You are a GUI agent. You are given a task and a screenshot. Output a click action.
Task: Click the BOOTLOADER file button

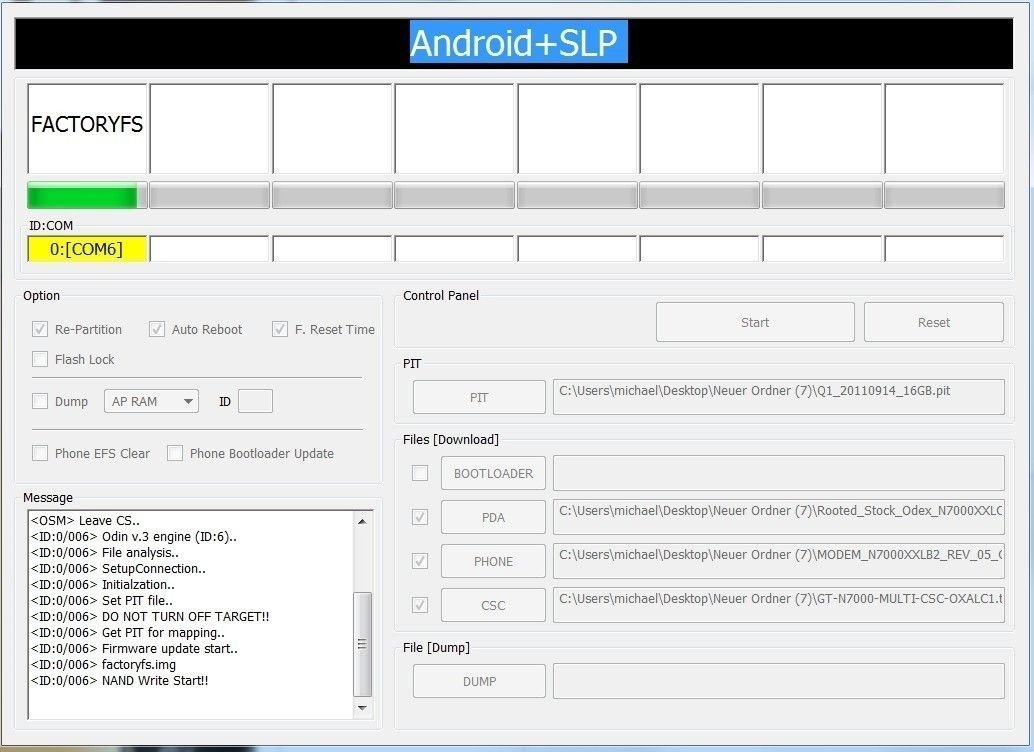point(493,473)
